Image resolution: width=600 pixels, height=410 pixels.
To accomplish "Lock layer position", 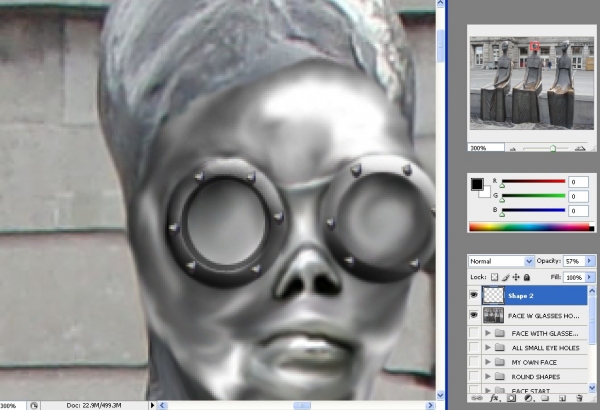I will tap(516, 277).
